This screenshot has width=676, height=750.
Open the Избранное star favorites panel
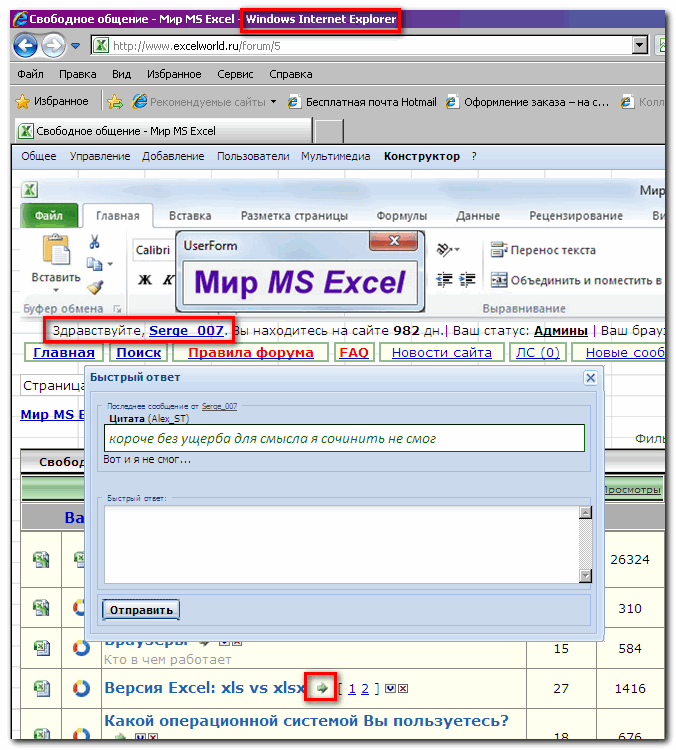52,101
